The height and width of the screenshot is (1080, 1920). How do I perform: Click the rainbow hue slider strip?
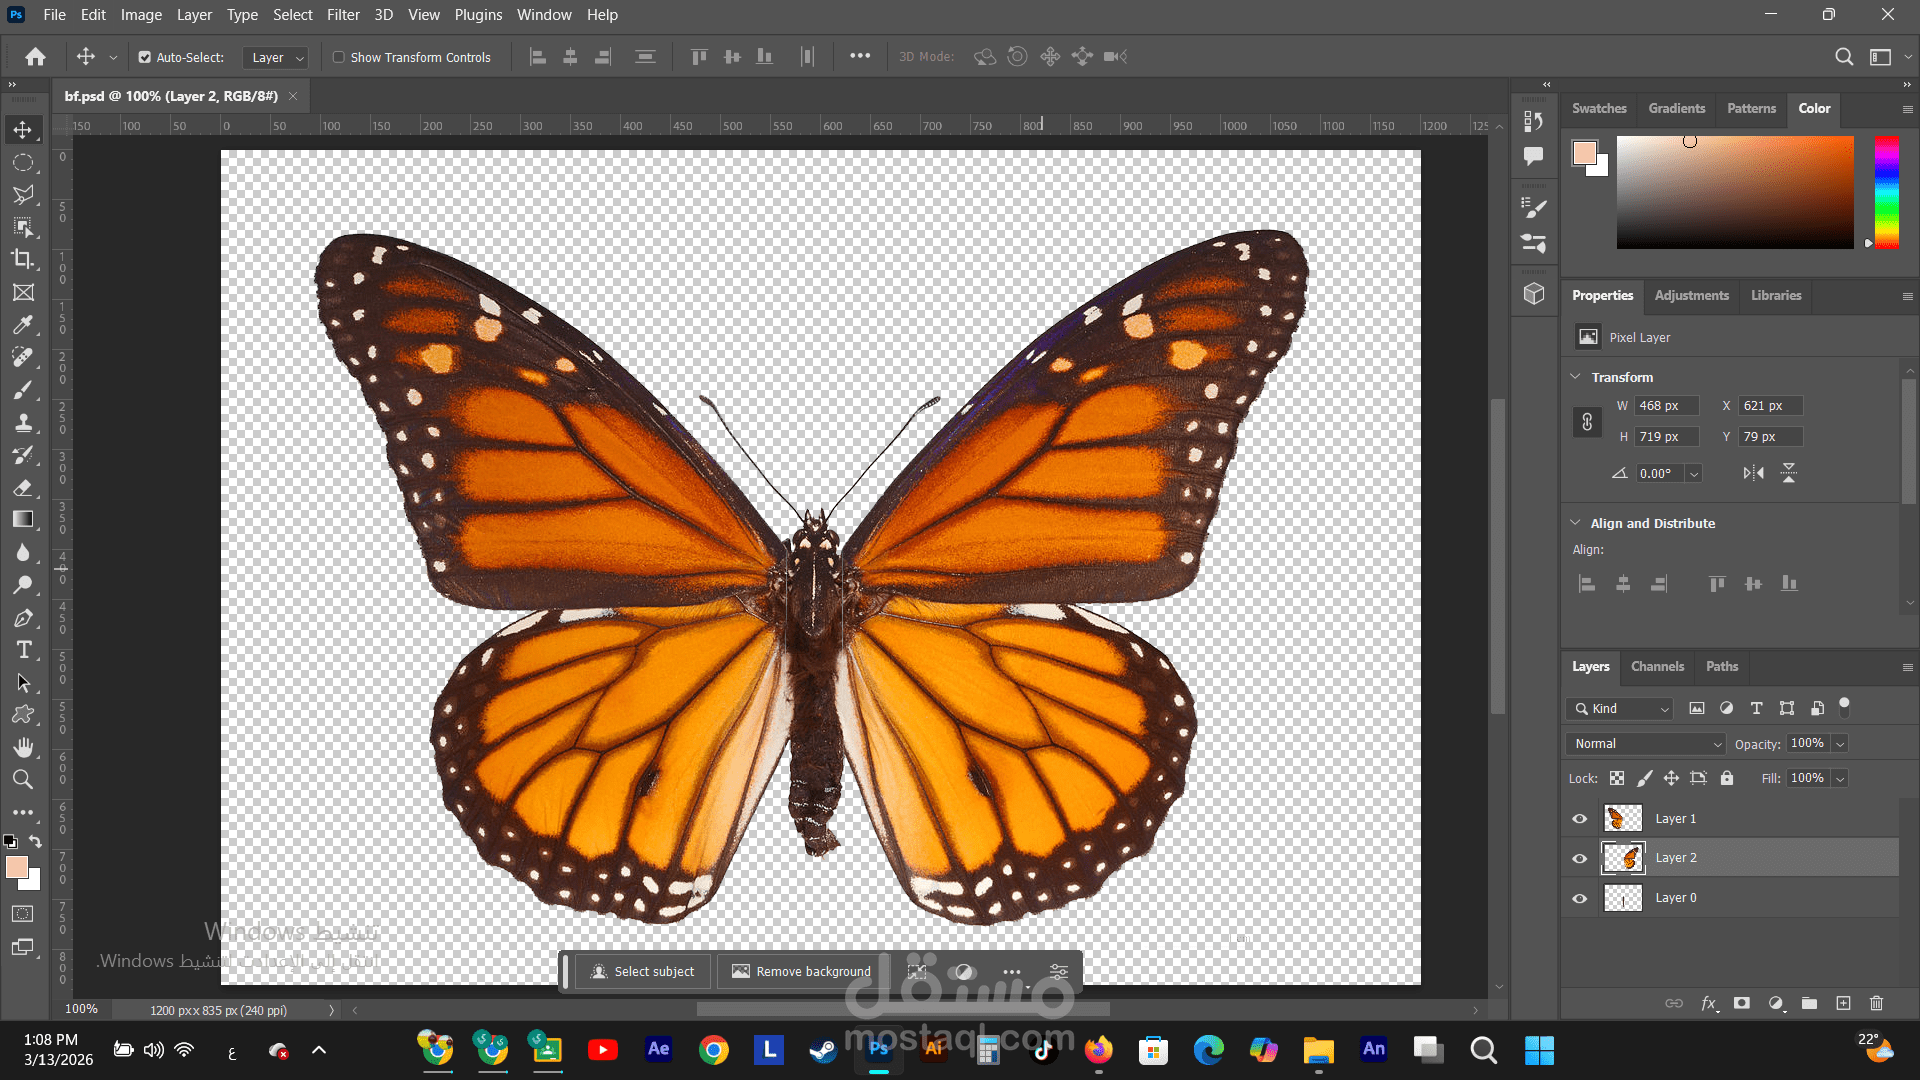(x=1886, y=192)
